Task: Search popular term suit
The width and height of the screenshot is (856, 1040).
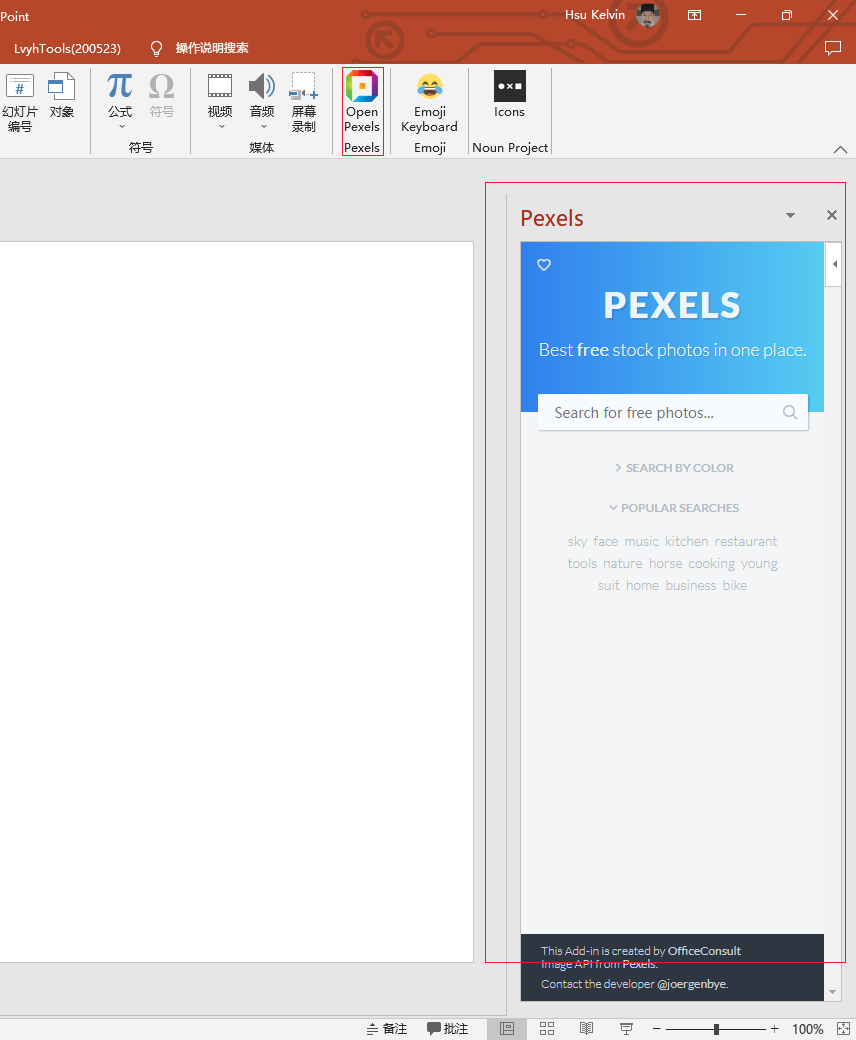Action: (x=609, y=586)
